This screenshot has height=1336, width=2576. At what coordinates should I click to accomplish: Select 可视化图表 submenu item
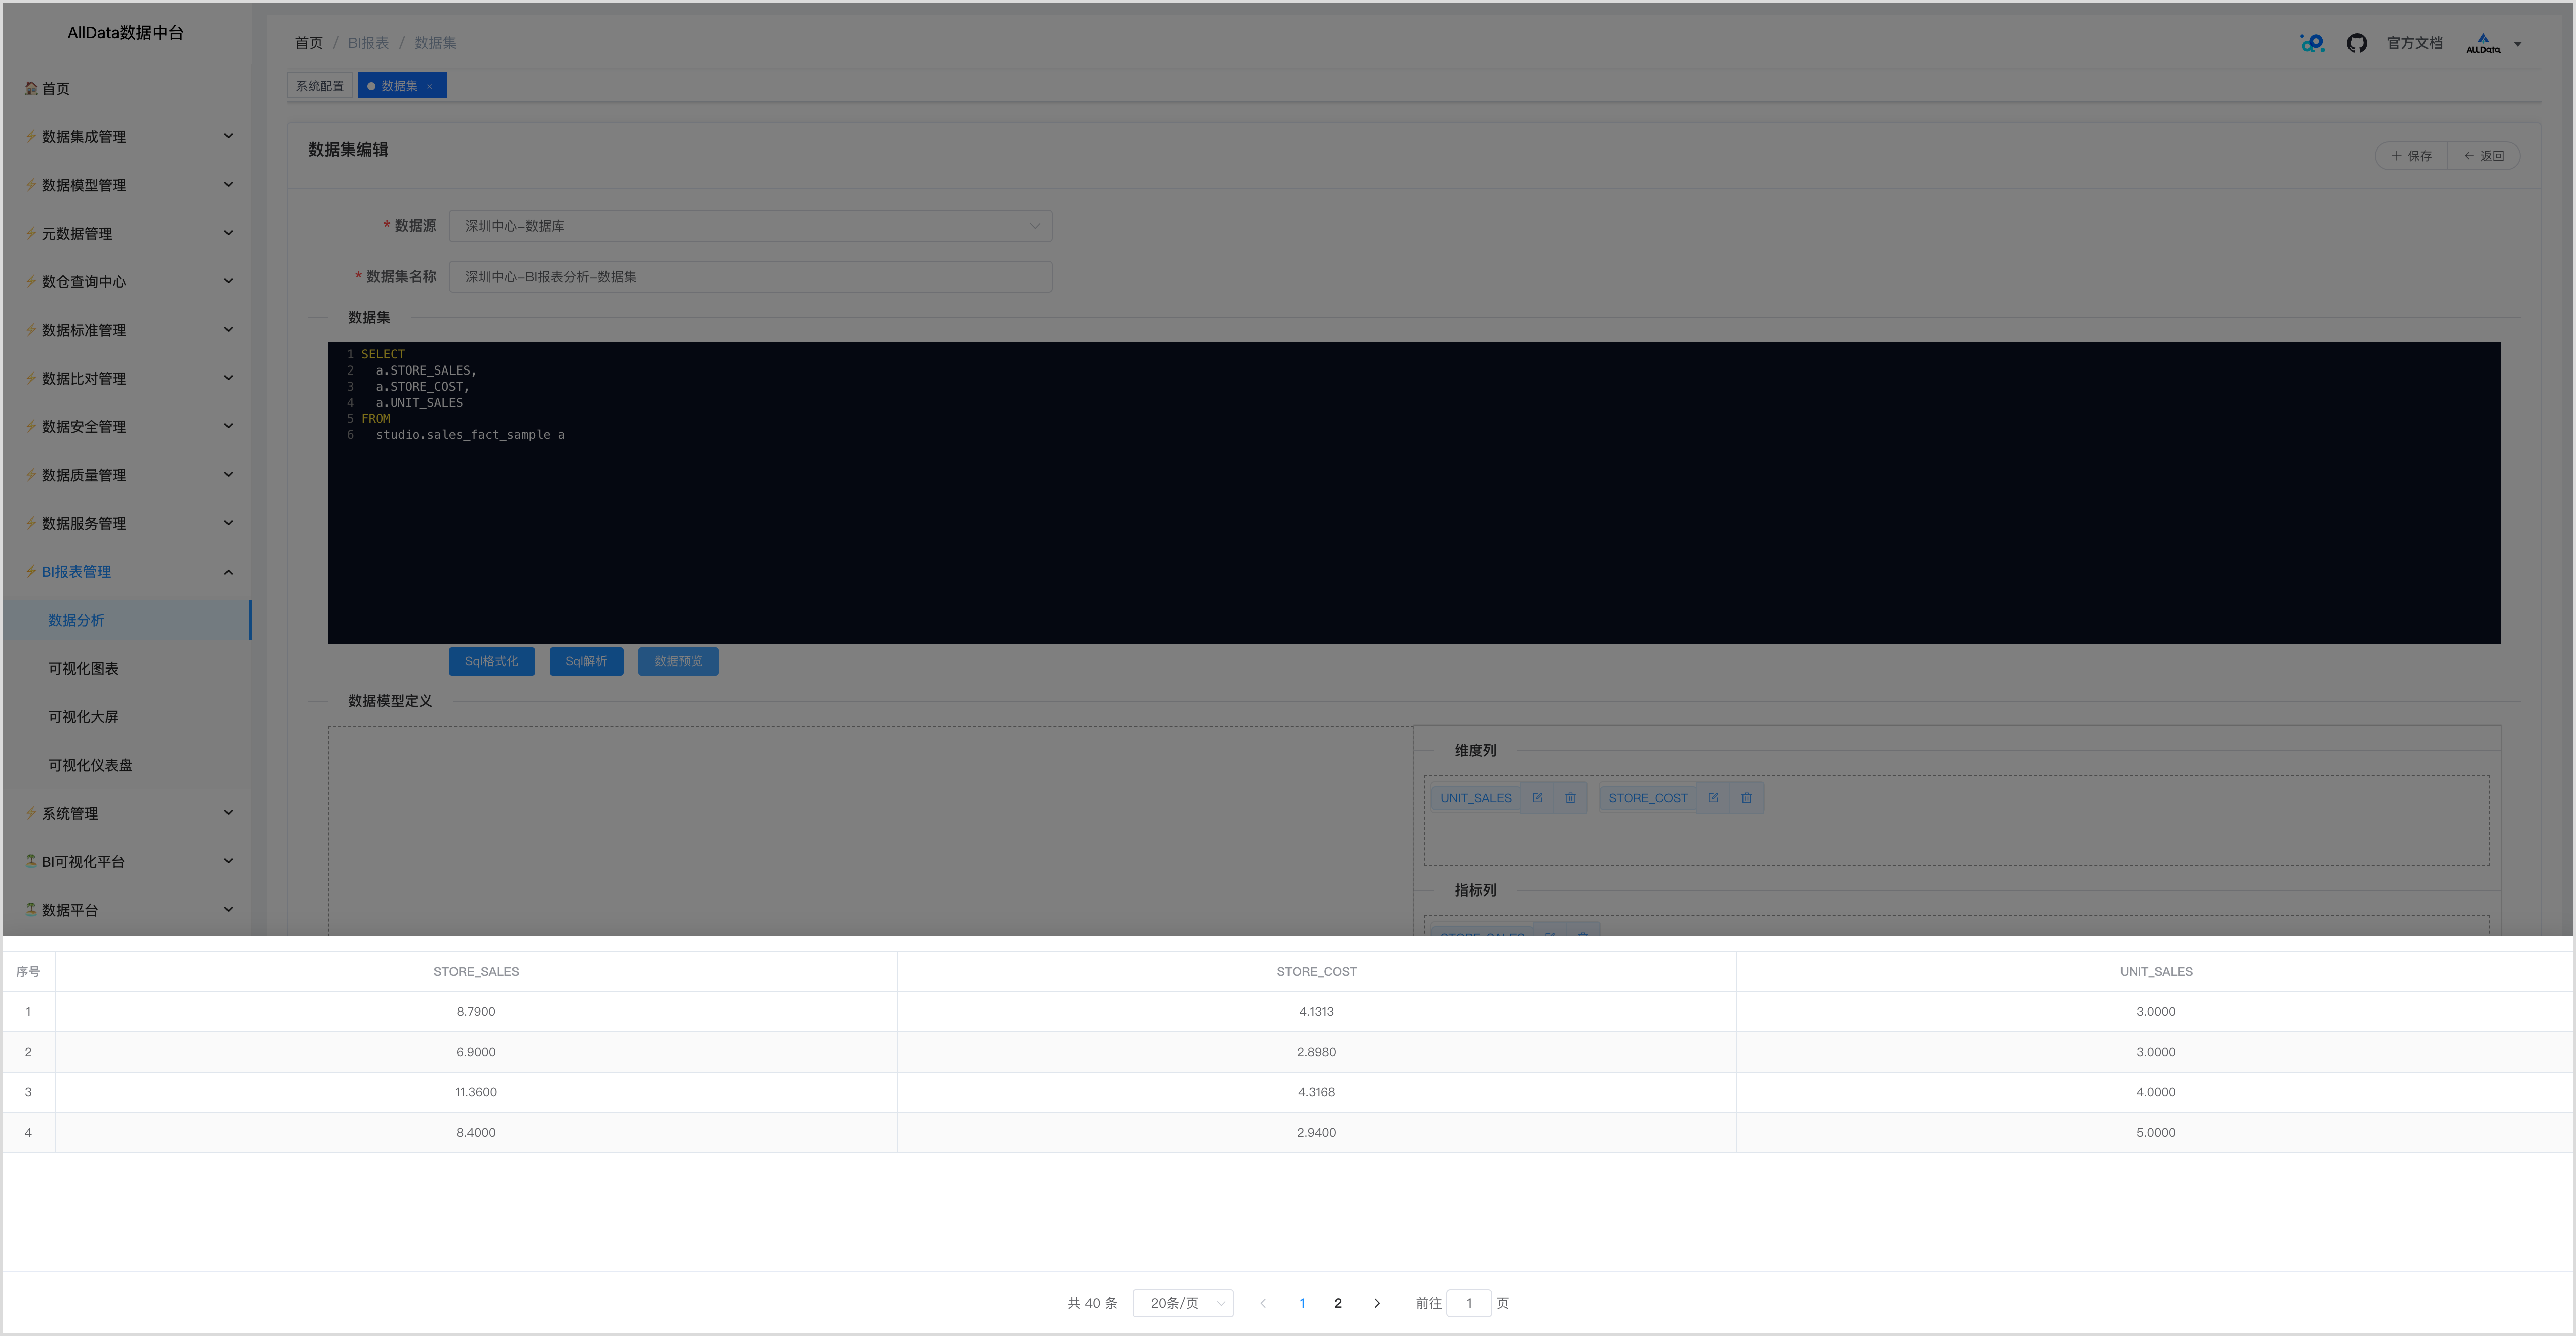pos(126,668)
